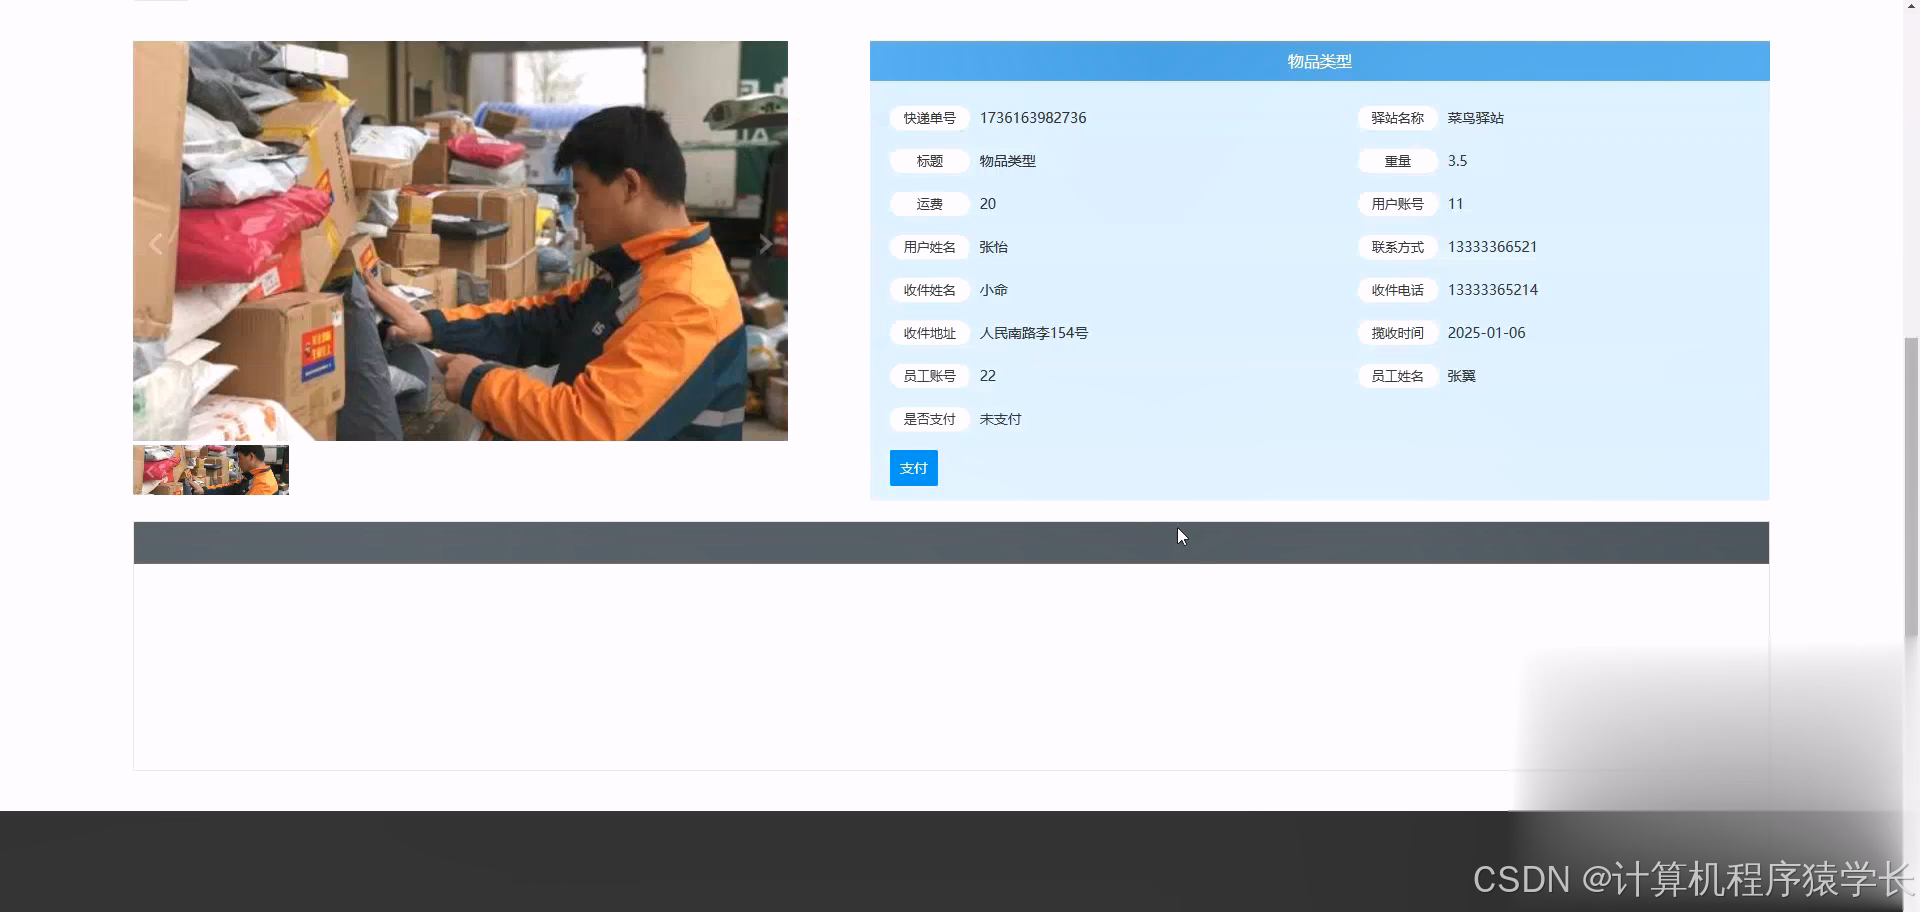The width and height of the screenshot is (1920, 912).
Task: Click the 驿站名称 label
Action: coord(1397,118)
